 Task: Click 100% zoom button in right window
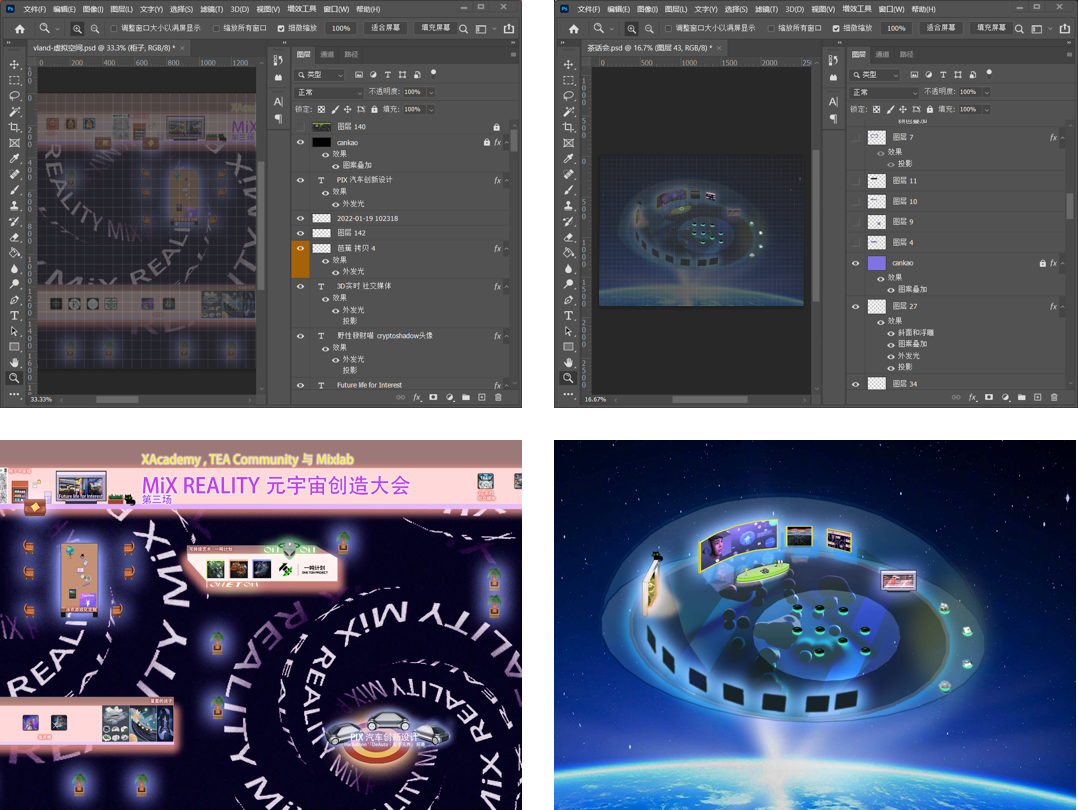896,28
